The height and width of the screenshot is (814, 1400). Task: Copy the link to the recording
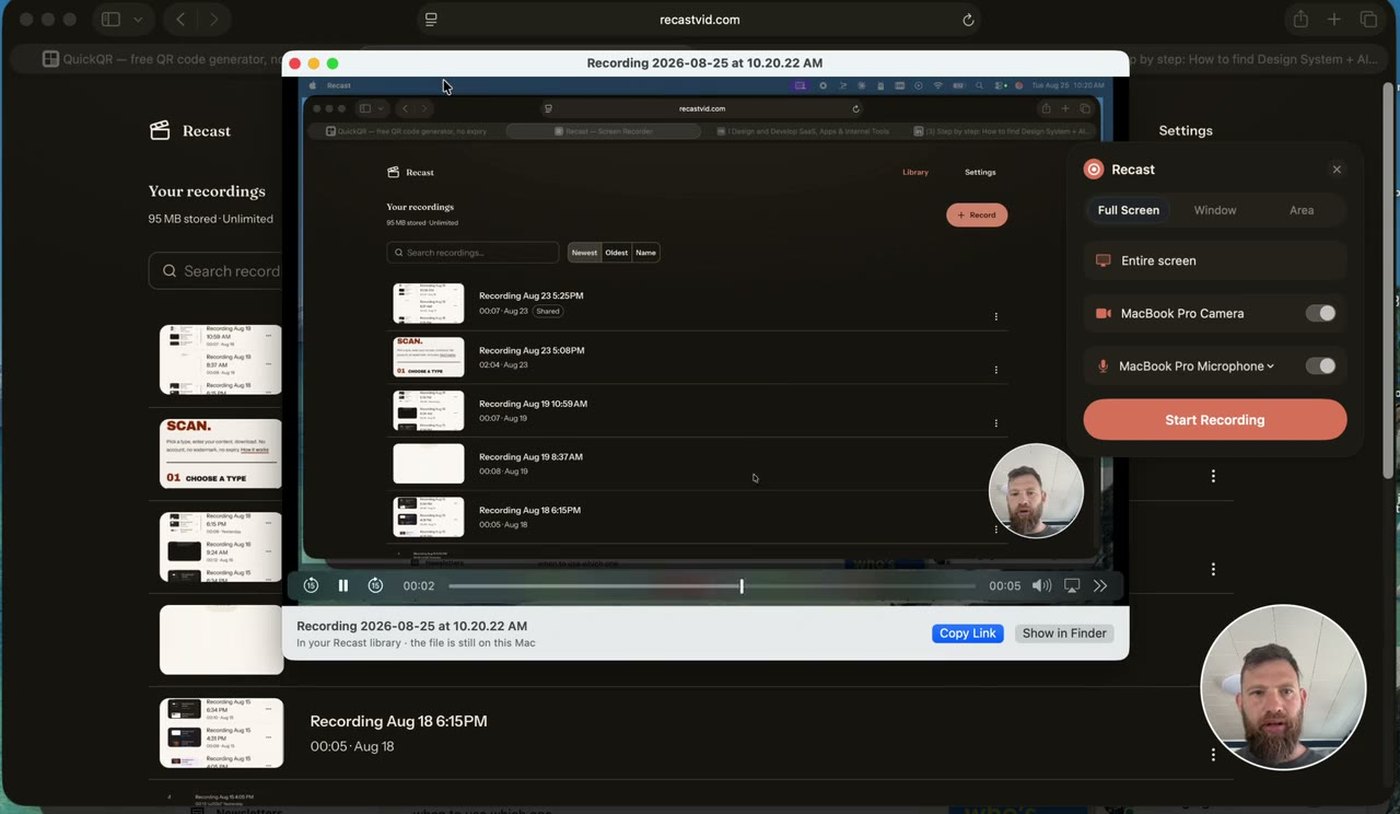(x=967, y=633)
